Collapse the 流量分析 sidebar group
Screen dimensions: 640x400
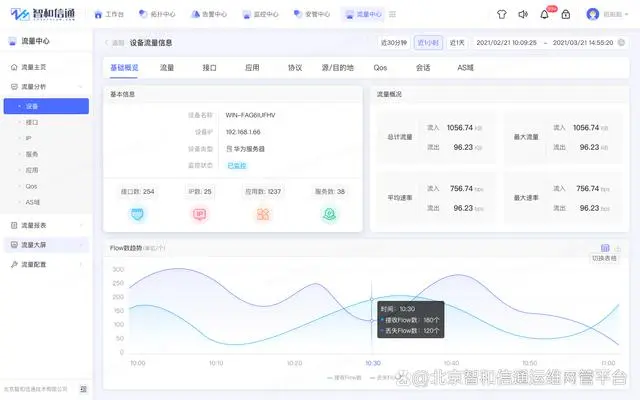coord(80,87)
